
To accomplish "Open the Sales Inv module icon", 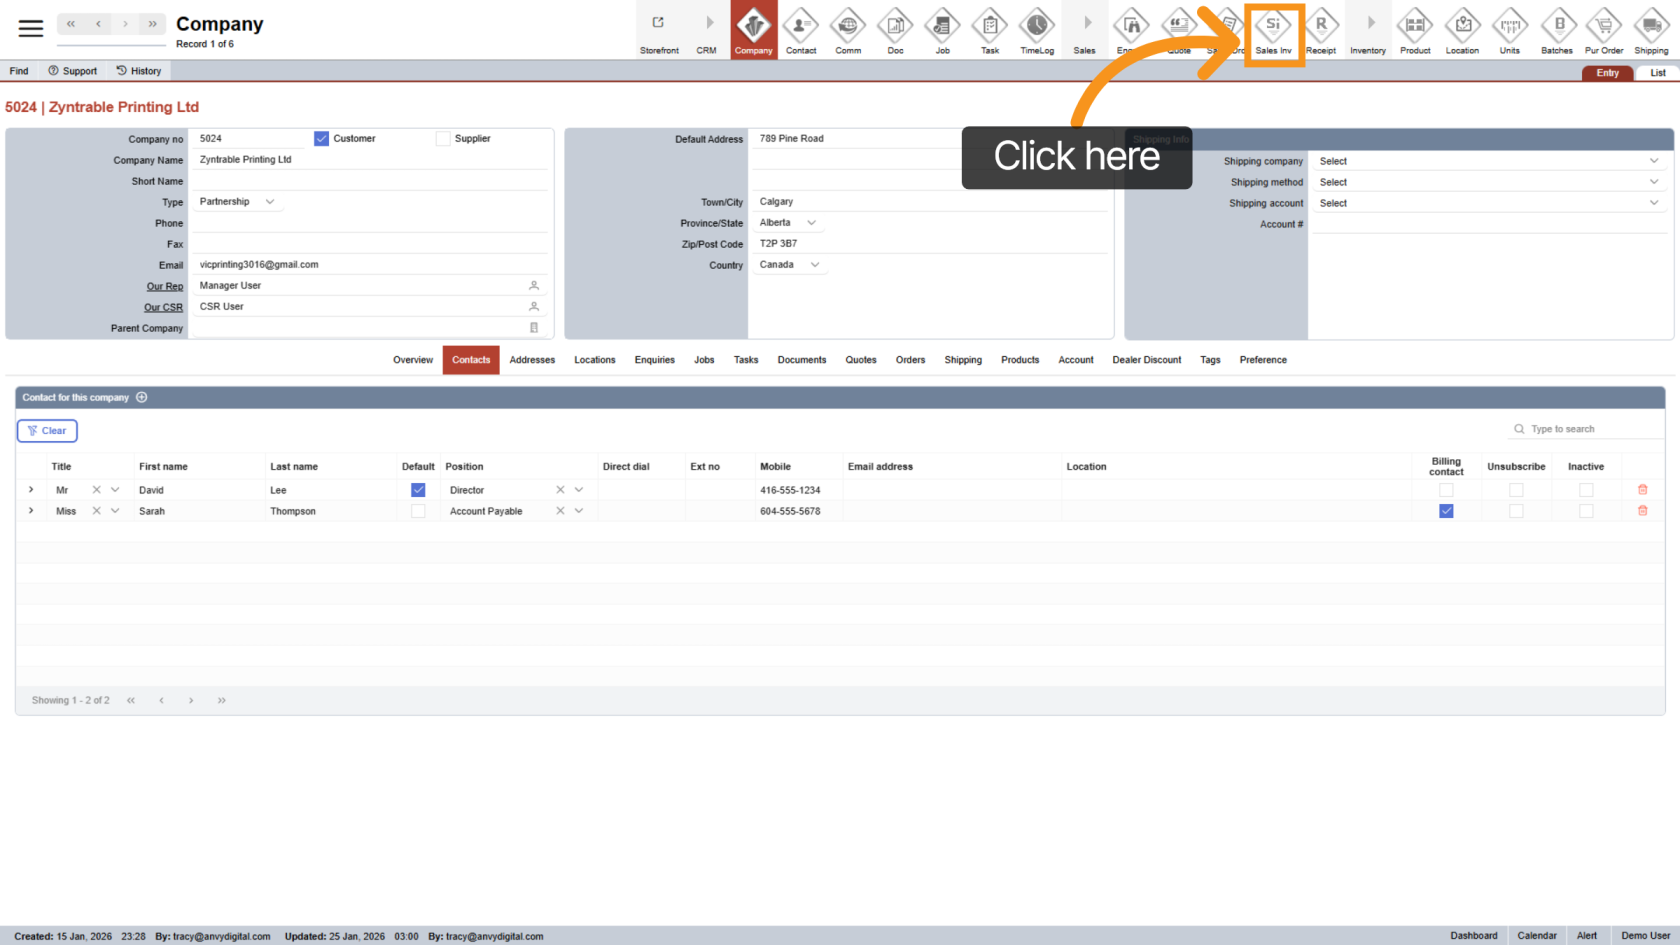I will 1273,31.
